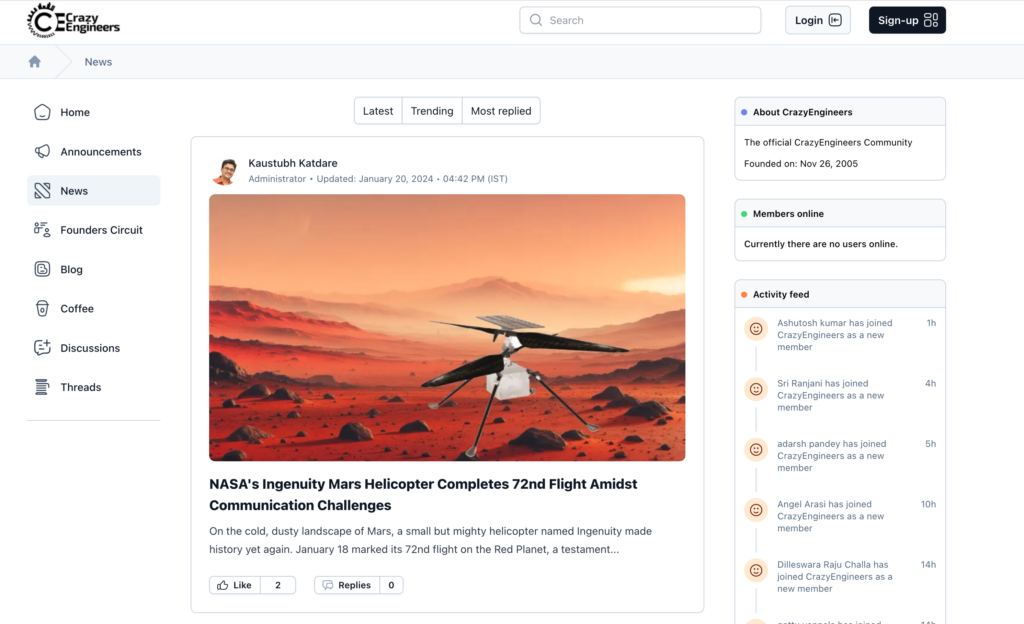Click the thumbs-up Like icon
The image size is (1024, 624).
[223, 585]
